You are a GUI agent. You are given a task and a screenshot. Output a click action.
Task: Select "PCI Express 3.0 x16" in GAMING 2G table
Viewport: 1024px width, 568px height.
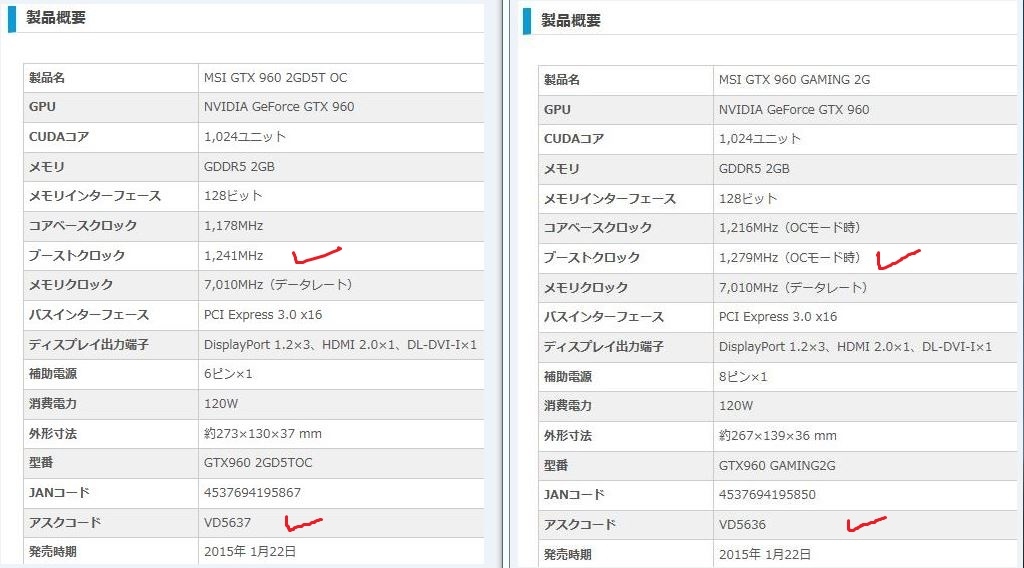[x=778, y=317]
